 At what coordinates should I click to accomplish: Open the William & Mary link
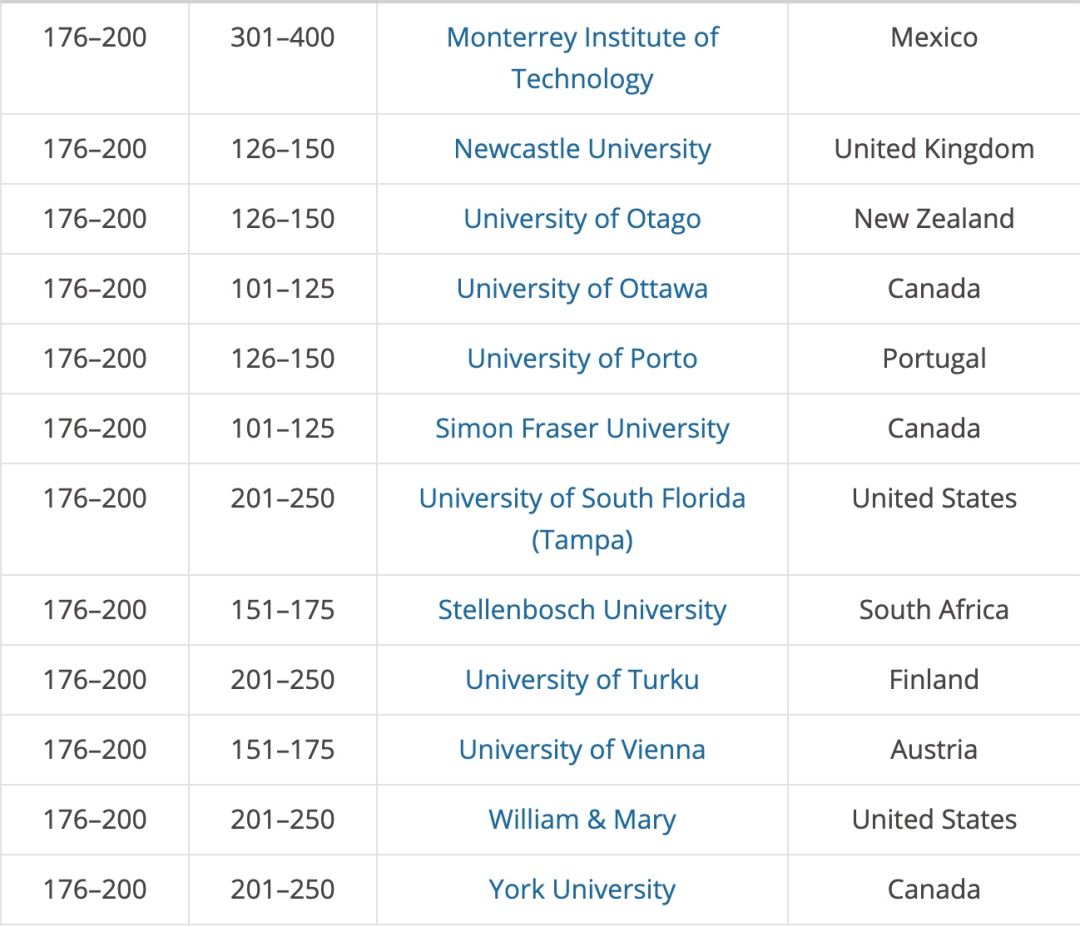(x=582, y=820)
